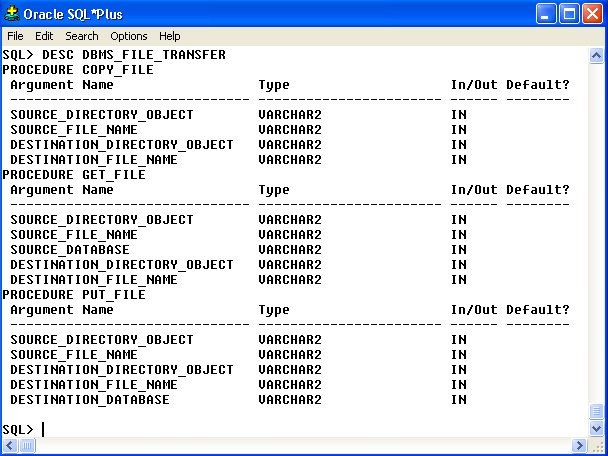Click VARCHAR2 type of DESTINATION_DATABASE row
Screen dimensions: 608x456
pyautogui.click(x=290, y=400)
